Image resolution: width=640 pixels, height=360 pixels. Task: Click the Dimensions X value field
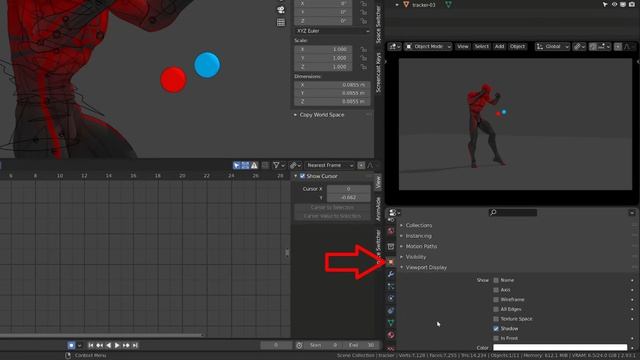pyautogui.click(x=332, y=85)
